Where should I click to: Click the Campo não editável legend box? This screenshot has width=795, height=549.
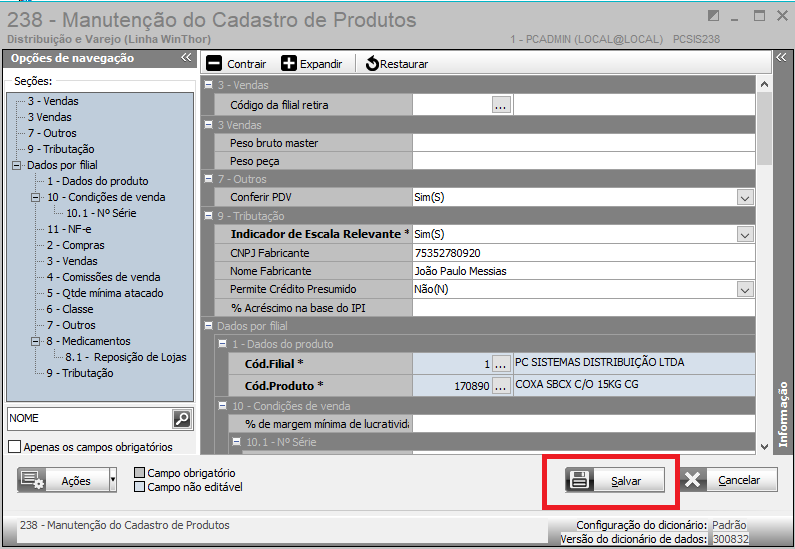[139, 487]
